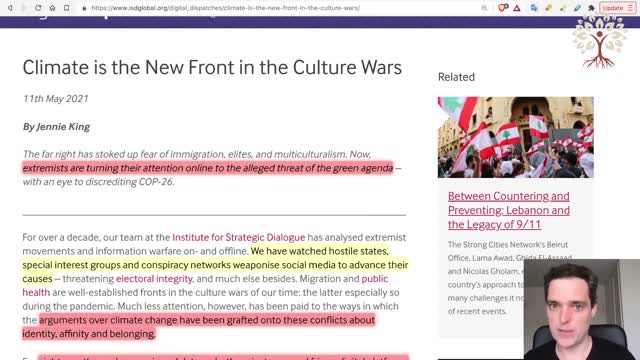
Task: Bookmark this page
Action: [x=67, y=8]
